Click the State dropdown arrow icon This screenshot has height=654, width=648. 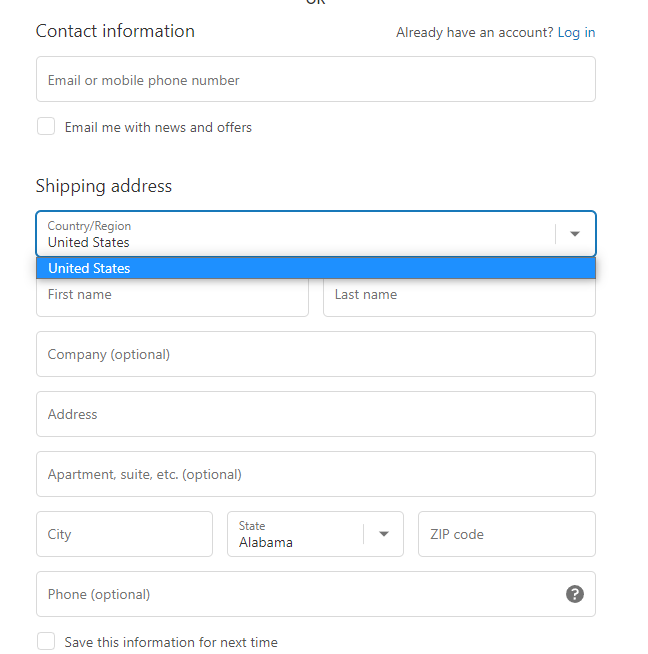[x=383, y=534]
